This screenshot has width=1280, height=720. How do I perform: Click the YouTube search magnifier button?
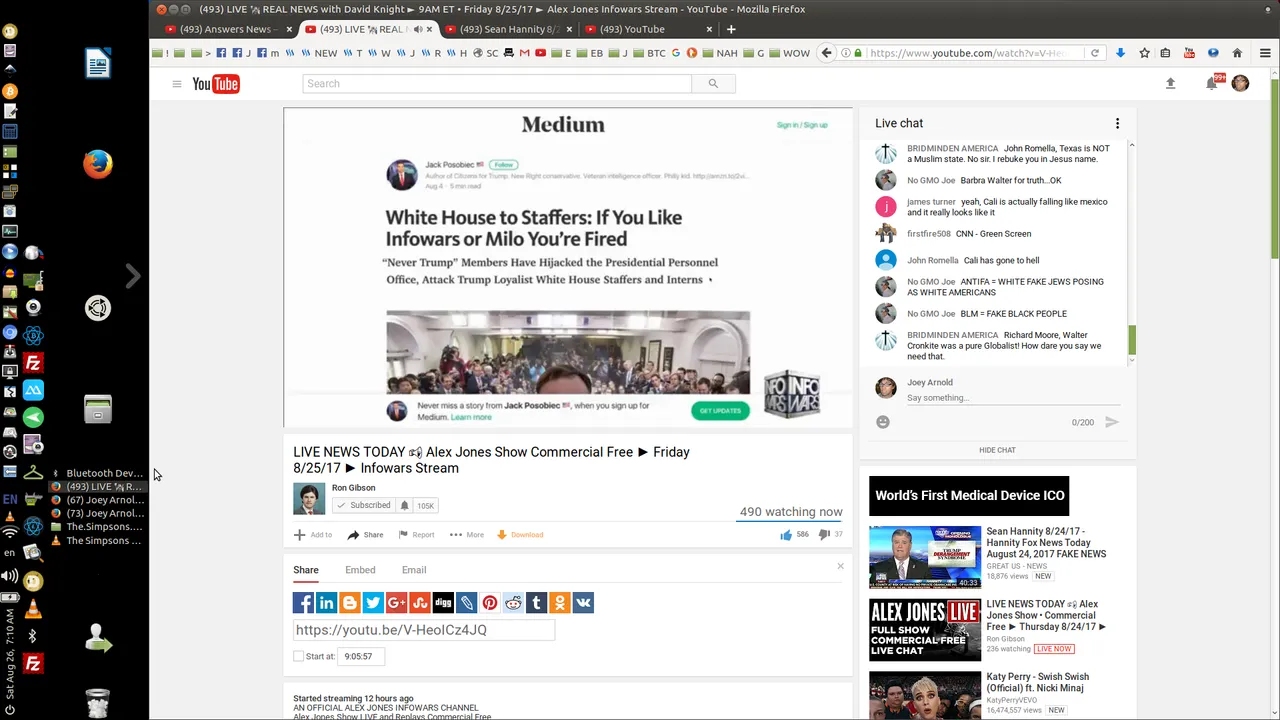tap(713, 84)
